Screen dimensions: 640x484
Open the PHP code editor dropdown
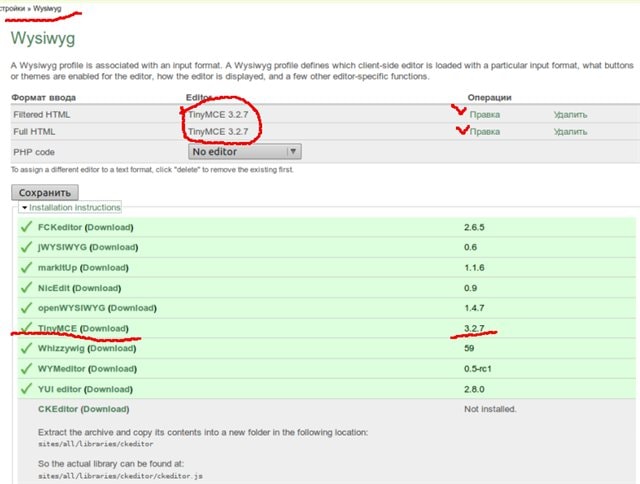[245, 151]
